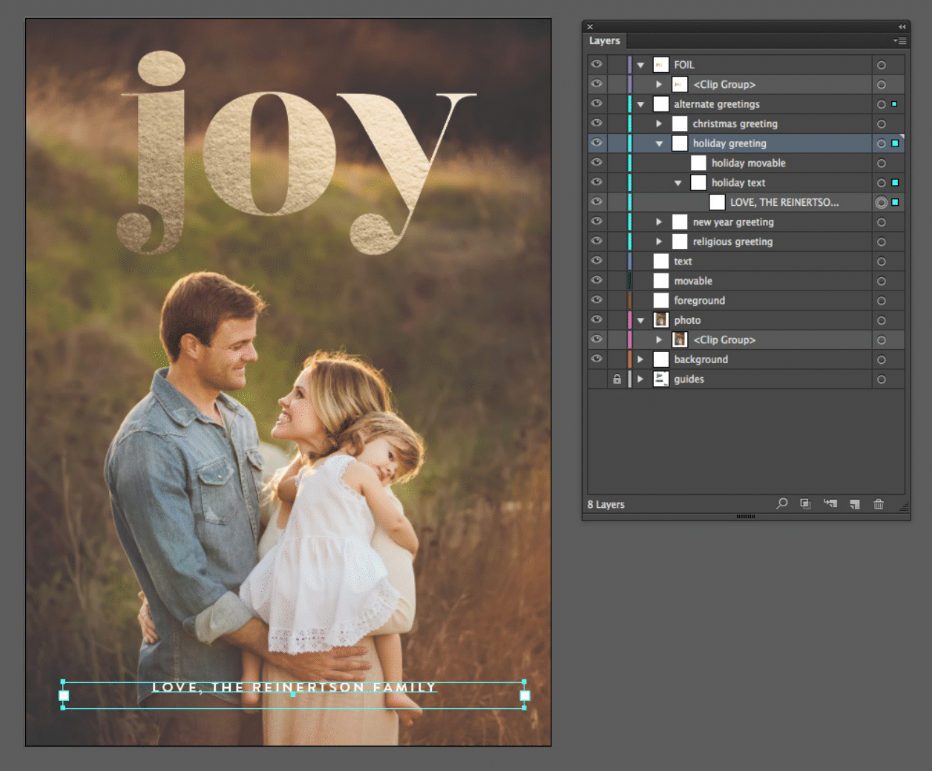Click the Delete Selection trash icon

click(879, 504)
